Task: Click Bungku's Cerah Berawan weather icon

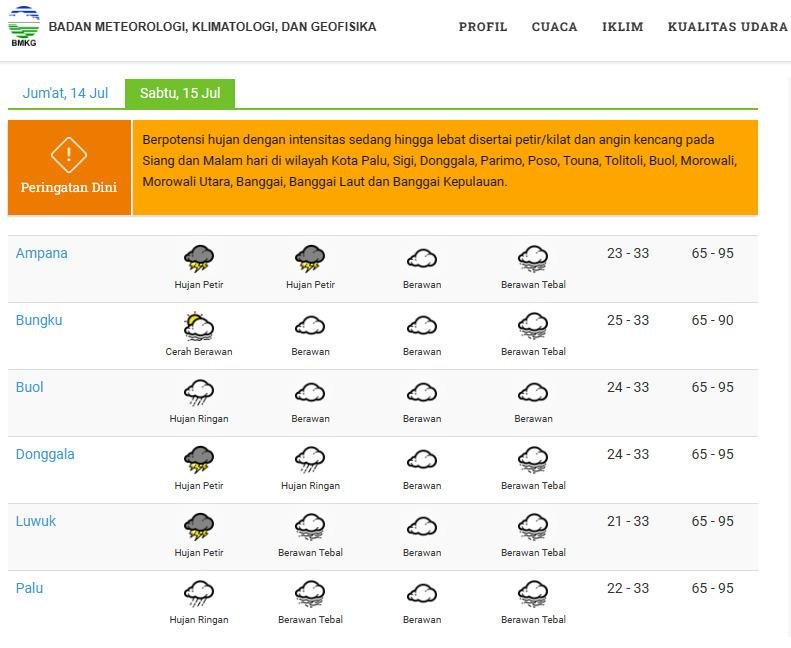Action: [x=199, y=326]
